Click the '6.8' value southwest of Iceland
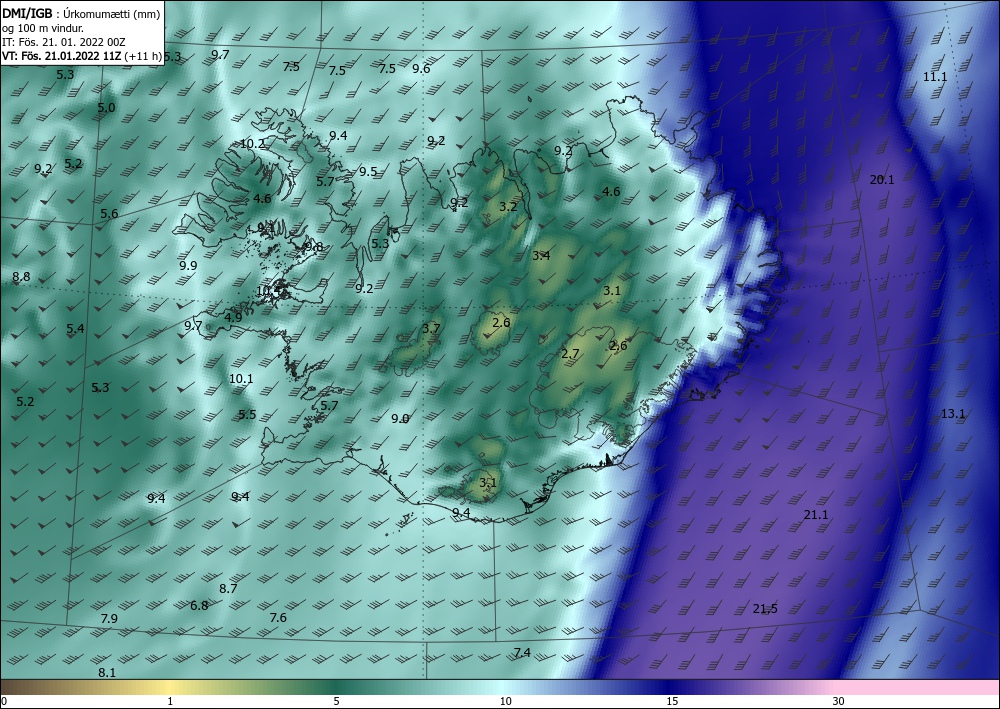Image resolution: width=1000 pixels, height=709 pixels. coord(199,606)
